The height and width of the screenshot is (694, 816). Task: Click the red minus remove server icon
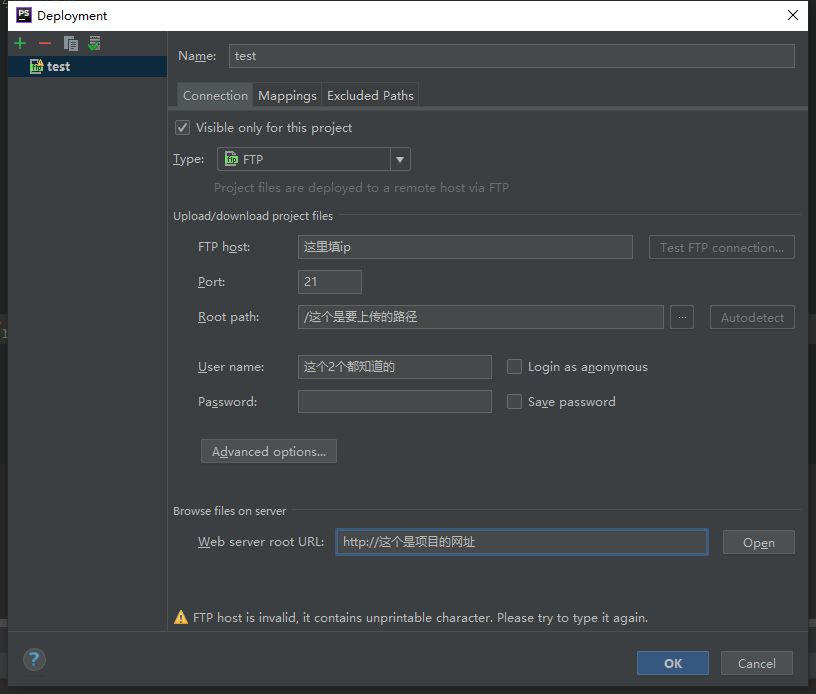point(44,43)
